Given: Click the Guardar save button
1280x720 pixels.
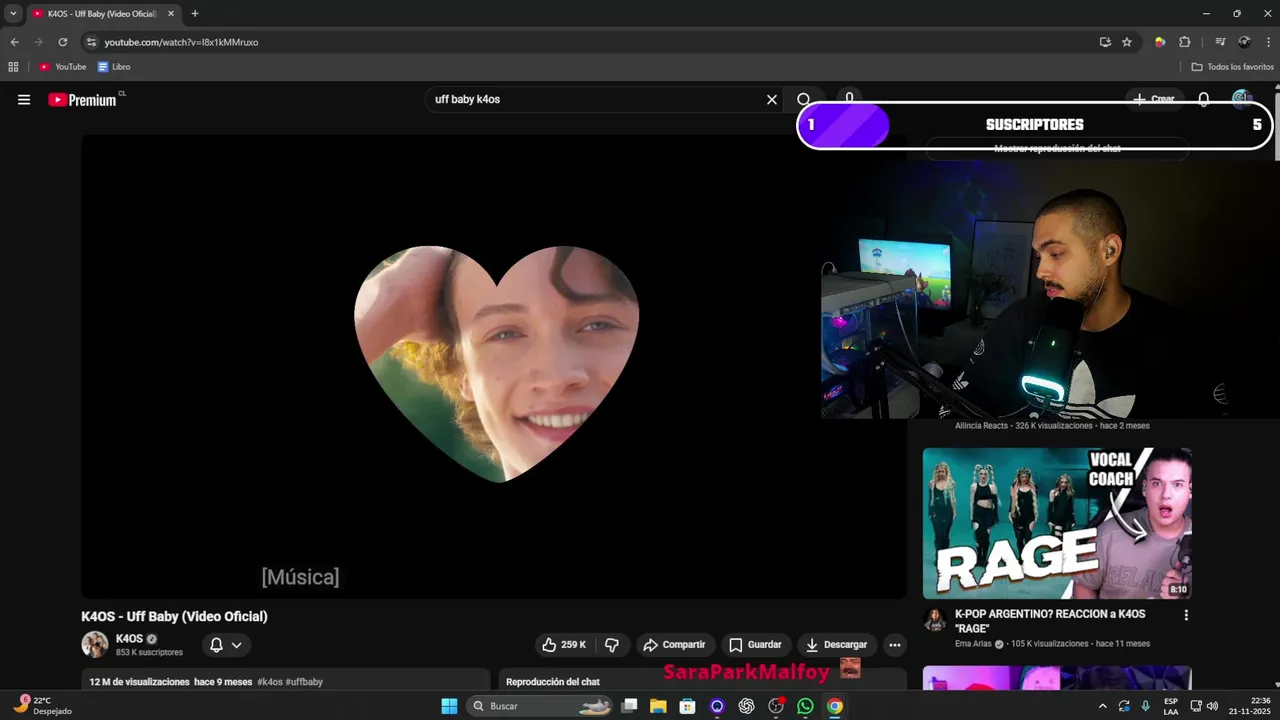Looking at the screenshot, I should [x=755, y=645].
